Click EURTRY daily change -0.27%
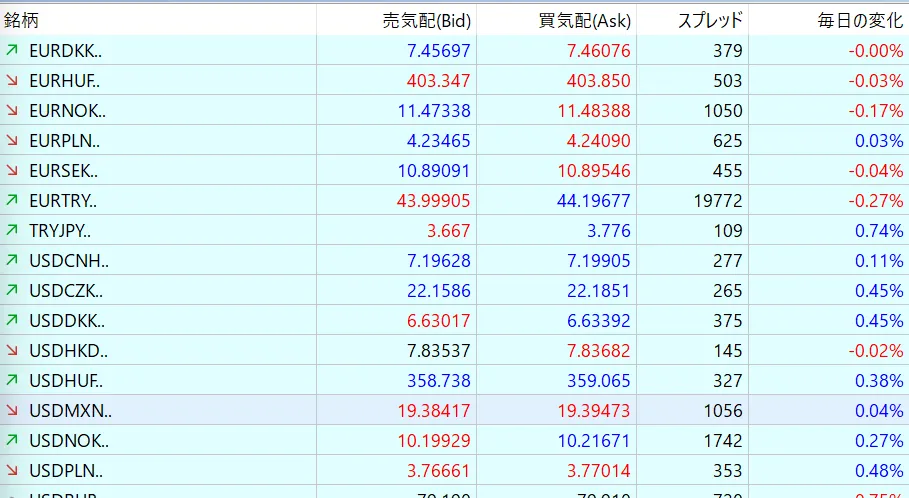The image size is (909, 498). pos(876,201)
